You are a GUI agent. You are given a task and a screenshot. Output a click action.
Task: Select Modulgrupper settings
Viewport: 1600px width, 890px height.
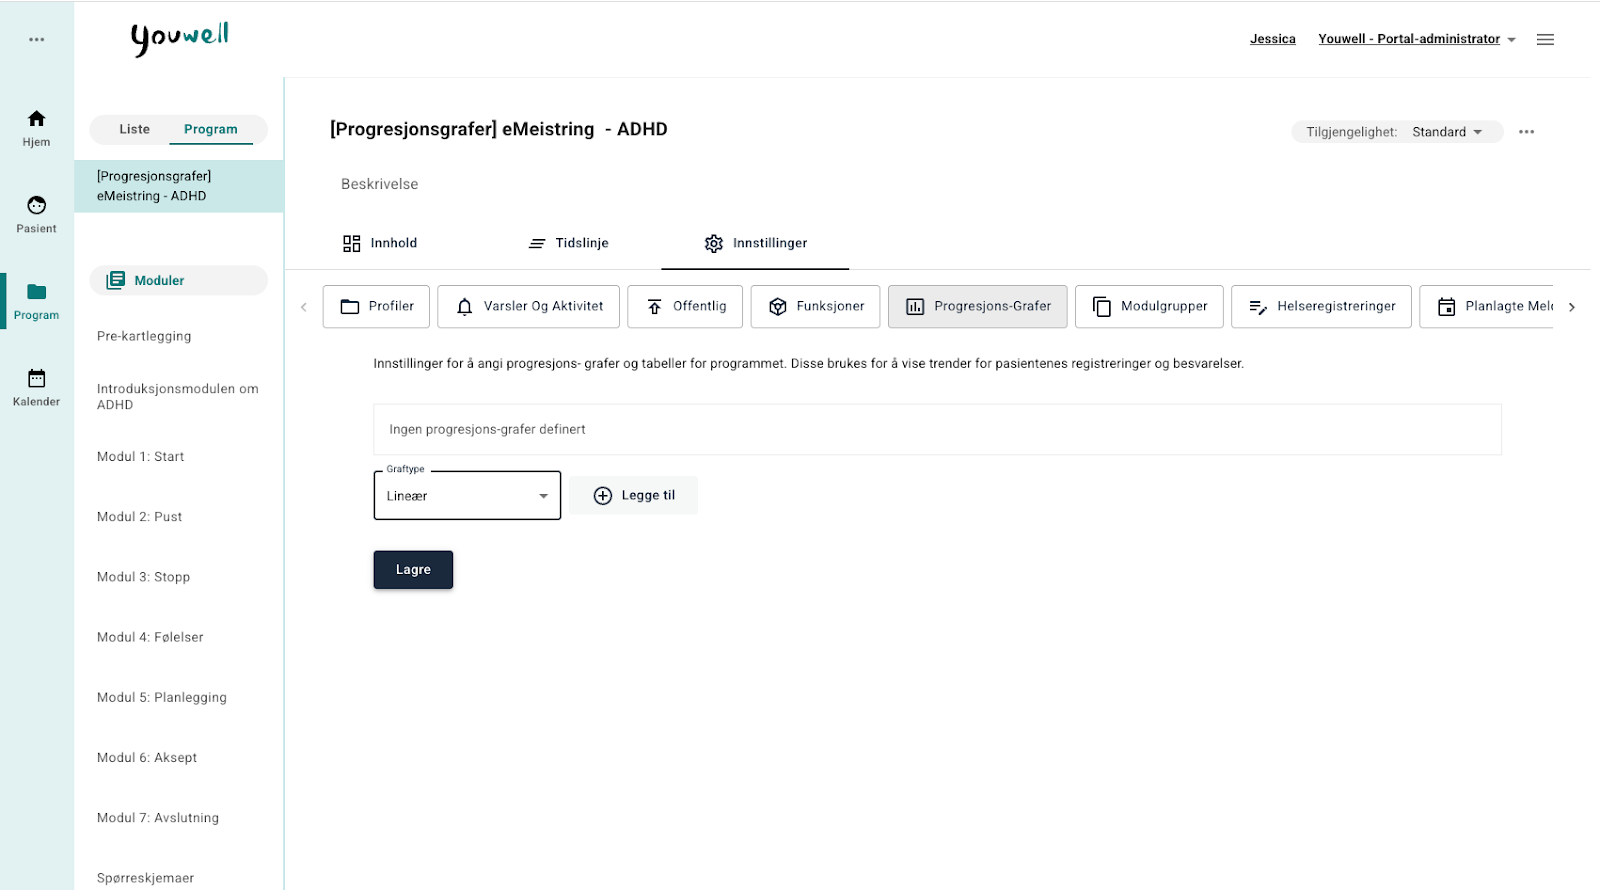coord(1149,307)
